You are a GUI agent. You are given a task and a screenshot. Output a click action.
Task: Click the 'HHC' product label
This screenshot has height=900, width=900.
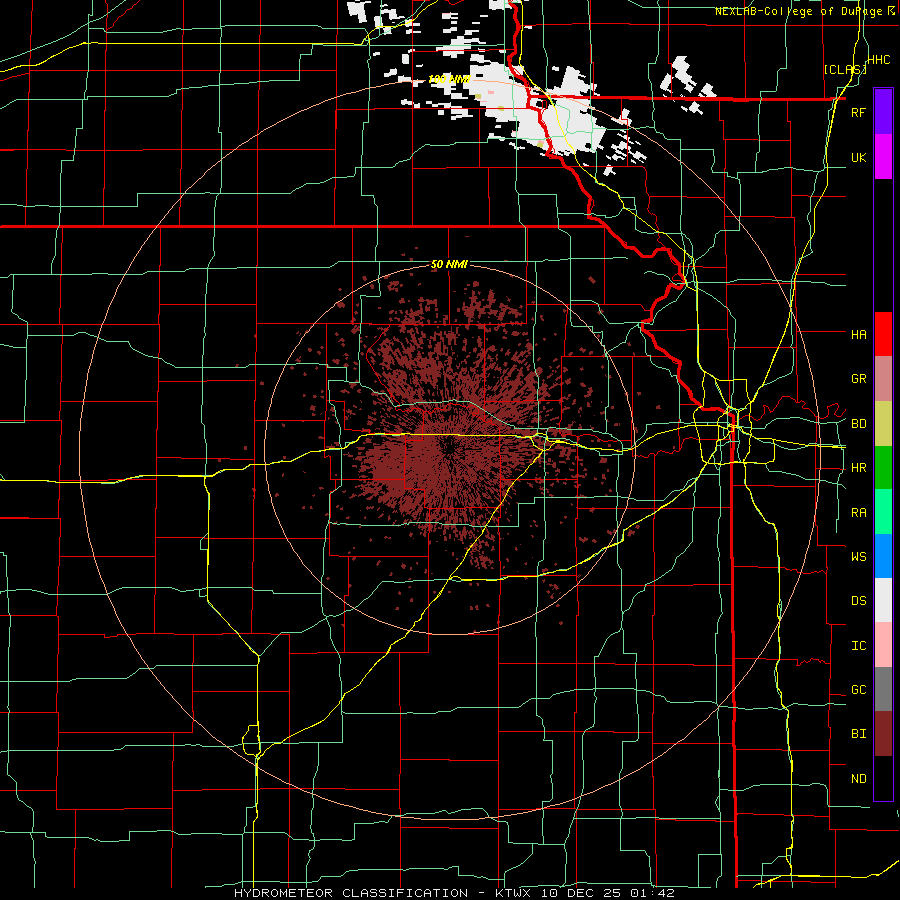(878, 60)
